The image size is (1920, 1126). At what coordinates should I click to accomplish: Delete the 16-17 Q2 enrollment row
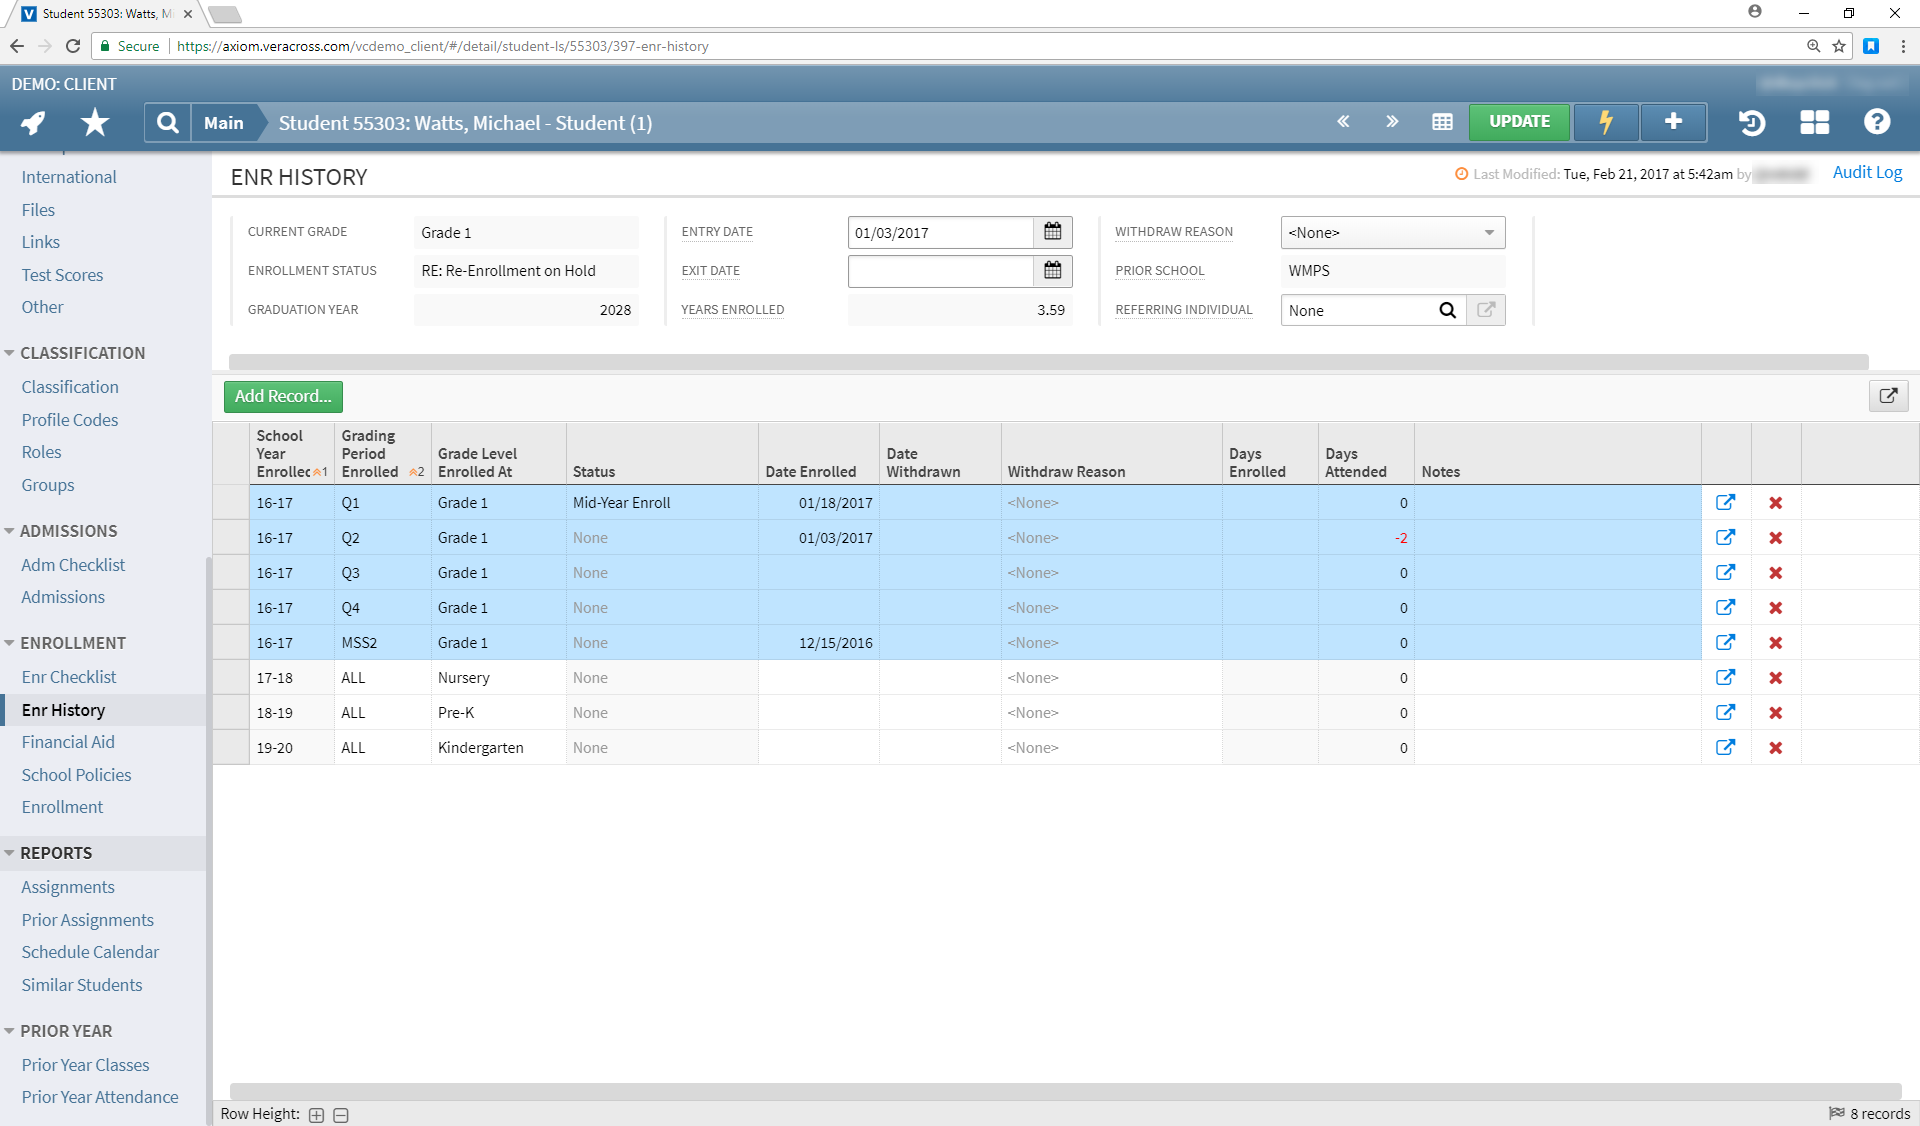1776,538
